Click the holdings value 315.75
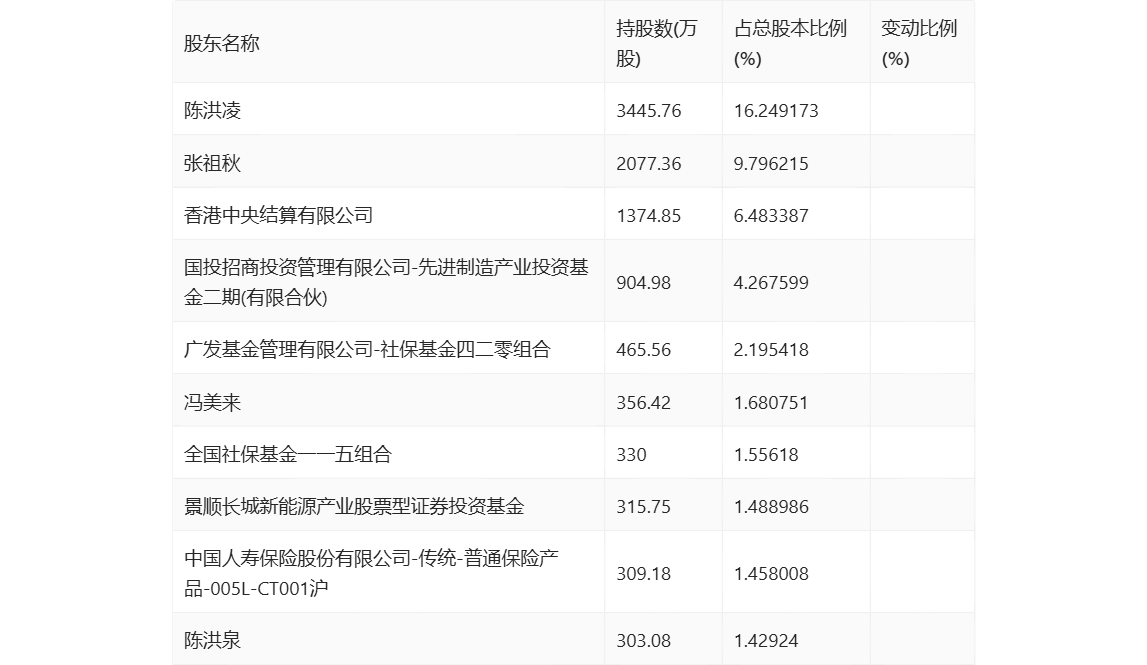 tap(644, 506)
